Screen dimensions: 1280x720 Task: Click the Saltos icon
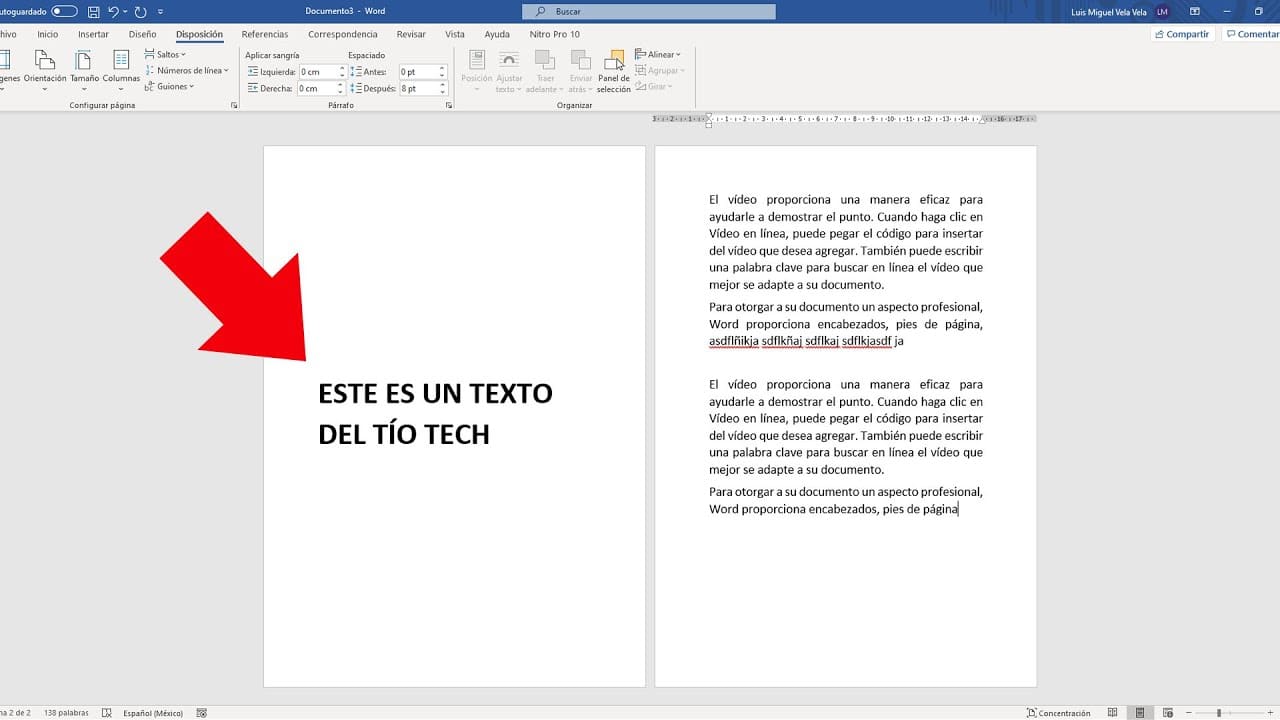165,54
